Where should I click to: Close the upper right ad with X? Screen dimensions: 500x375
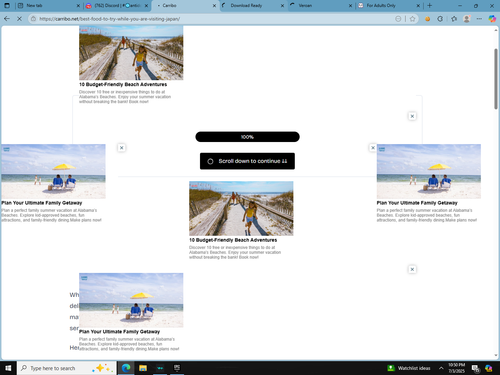point(412,116)
